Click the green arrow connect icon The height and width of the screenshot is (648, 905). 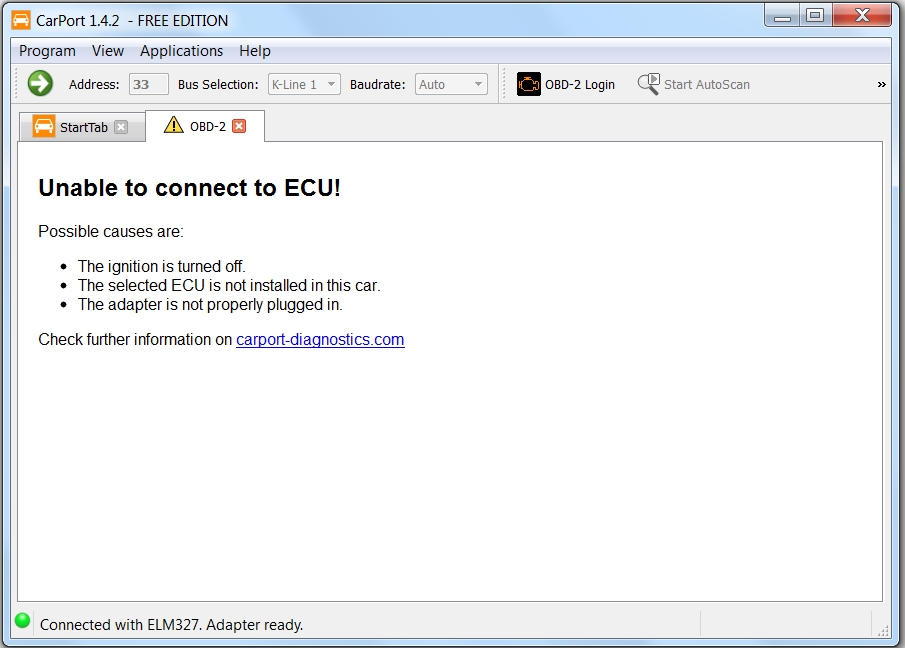point(40,84)
